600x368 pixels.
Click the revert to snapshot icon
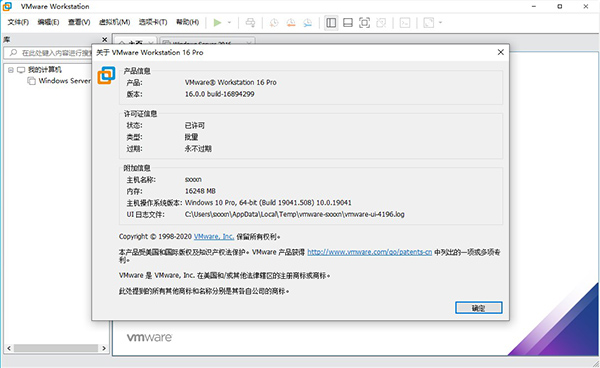(291, 23)
